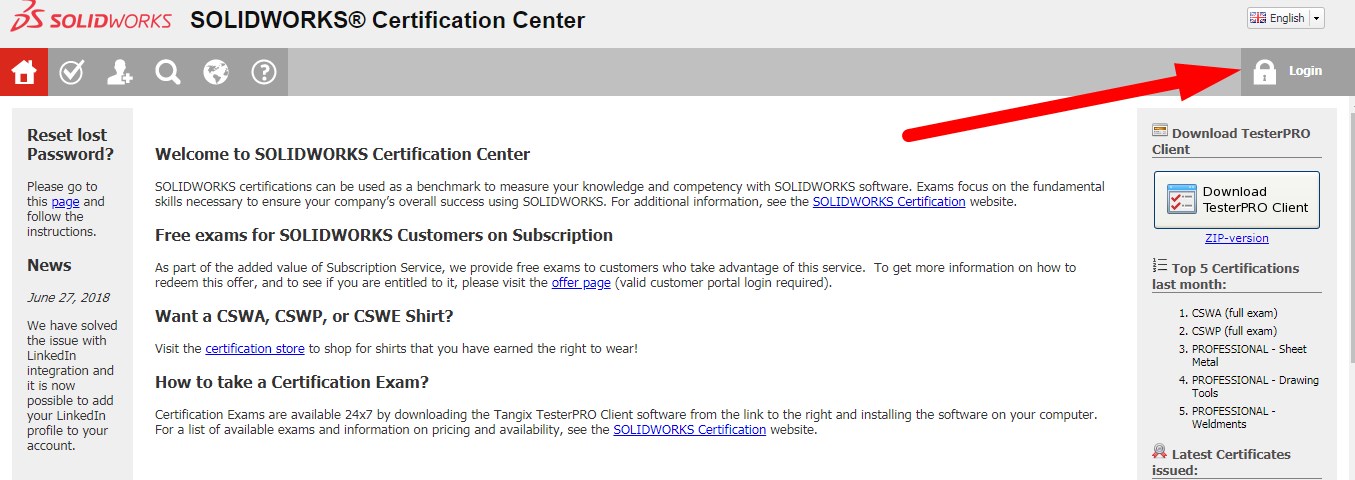Click the 'June 27, 2018' news date
Viewport: 1355px width, 480px height.
tap(68, 297)
